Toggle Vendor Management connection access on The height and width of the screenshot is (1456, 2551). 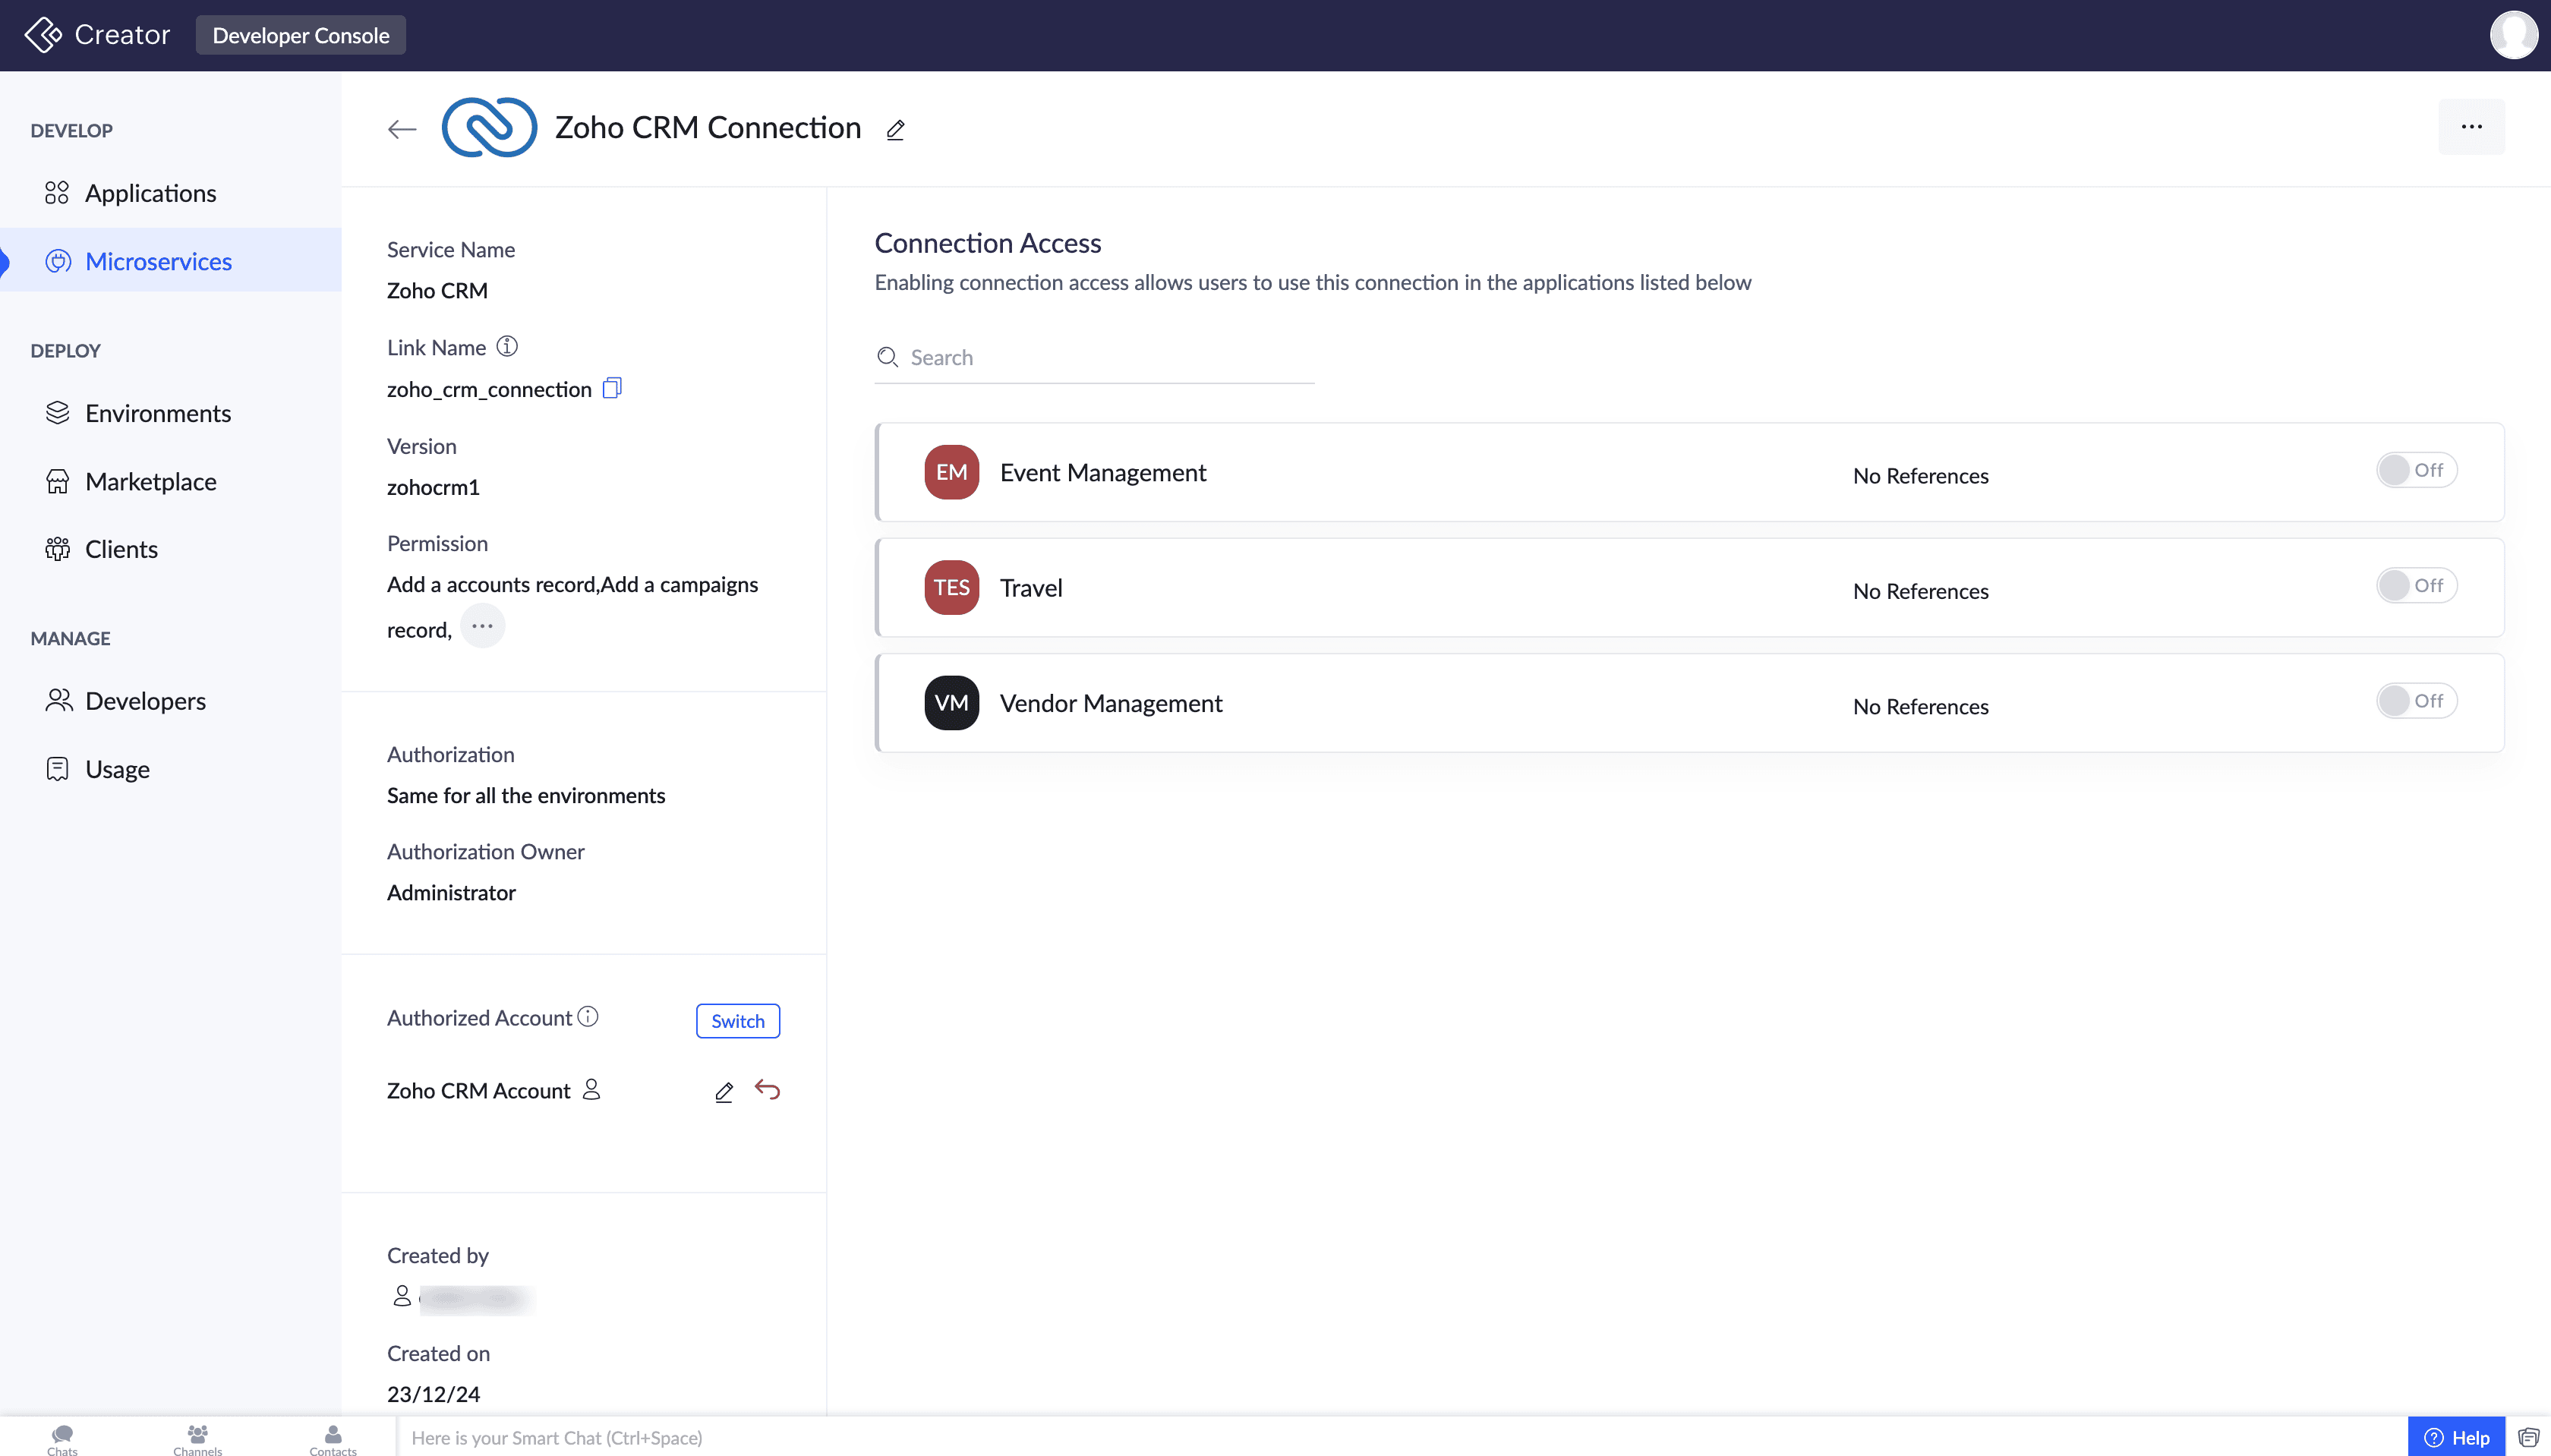[2415, 701]
